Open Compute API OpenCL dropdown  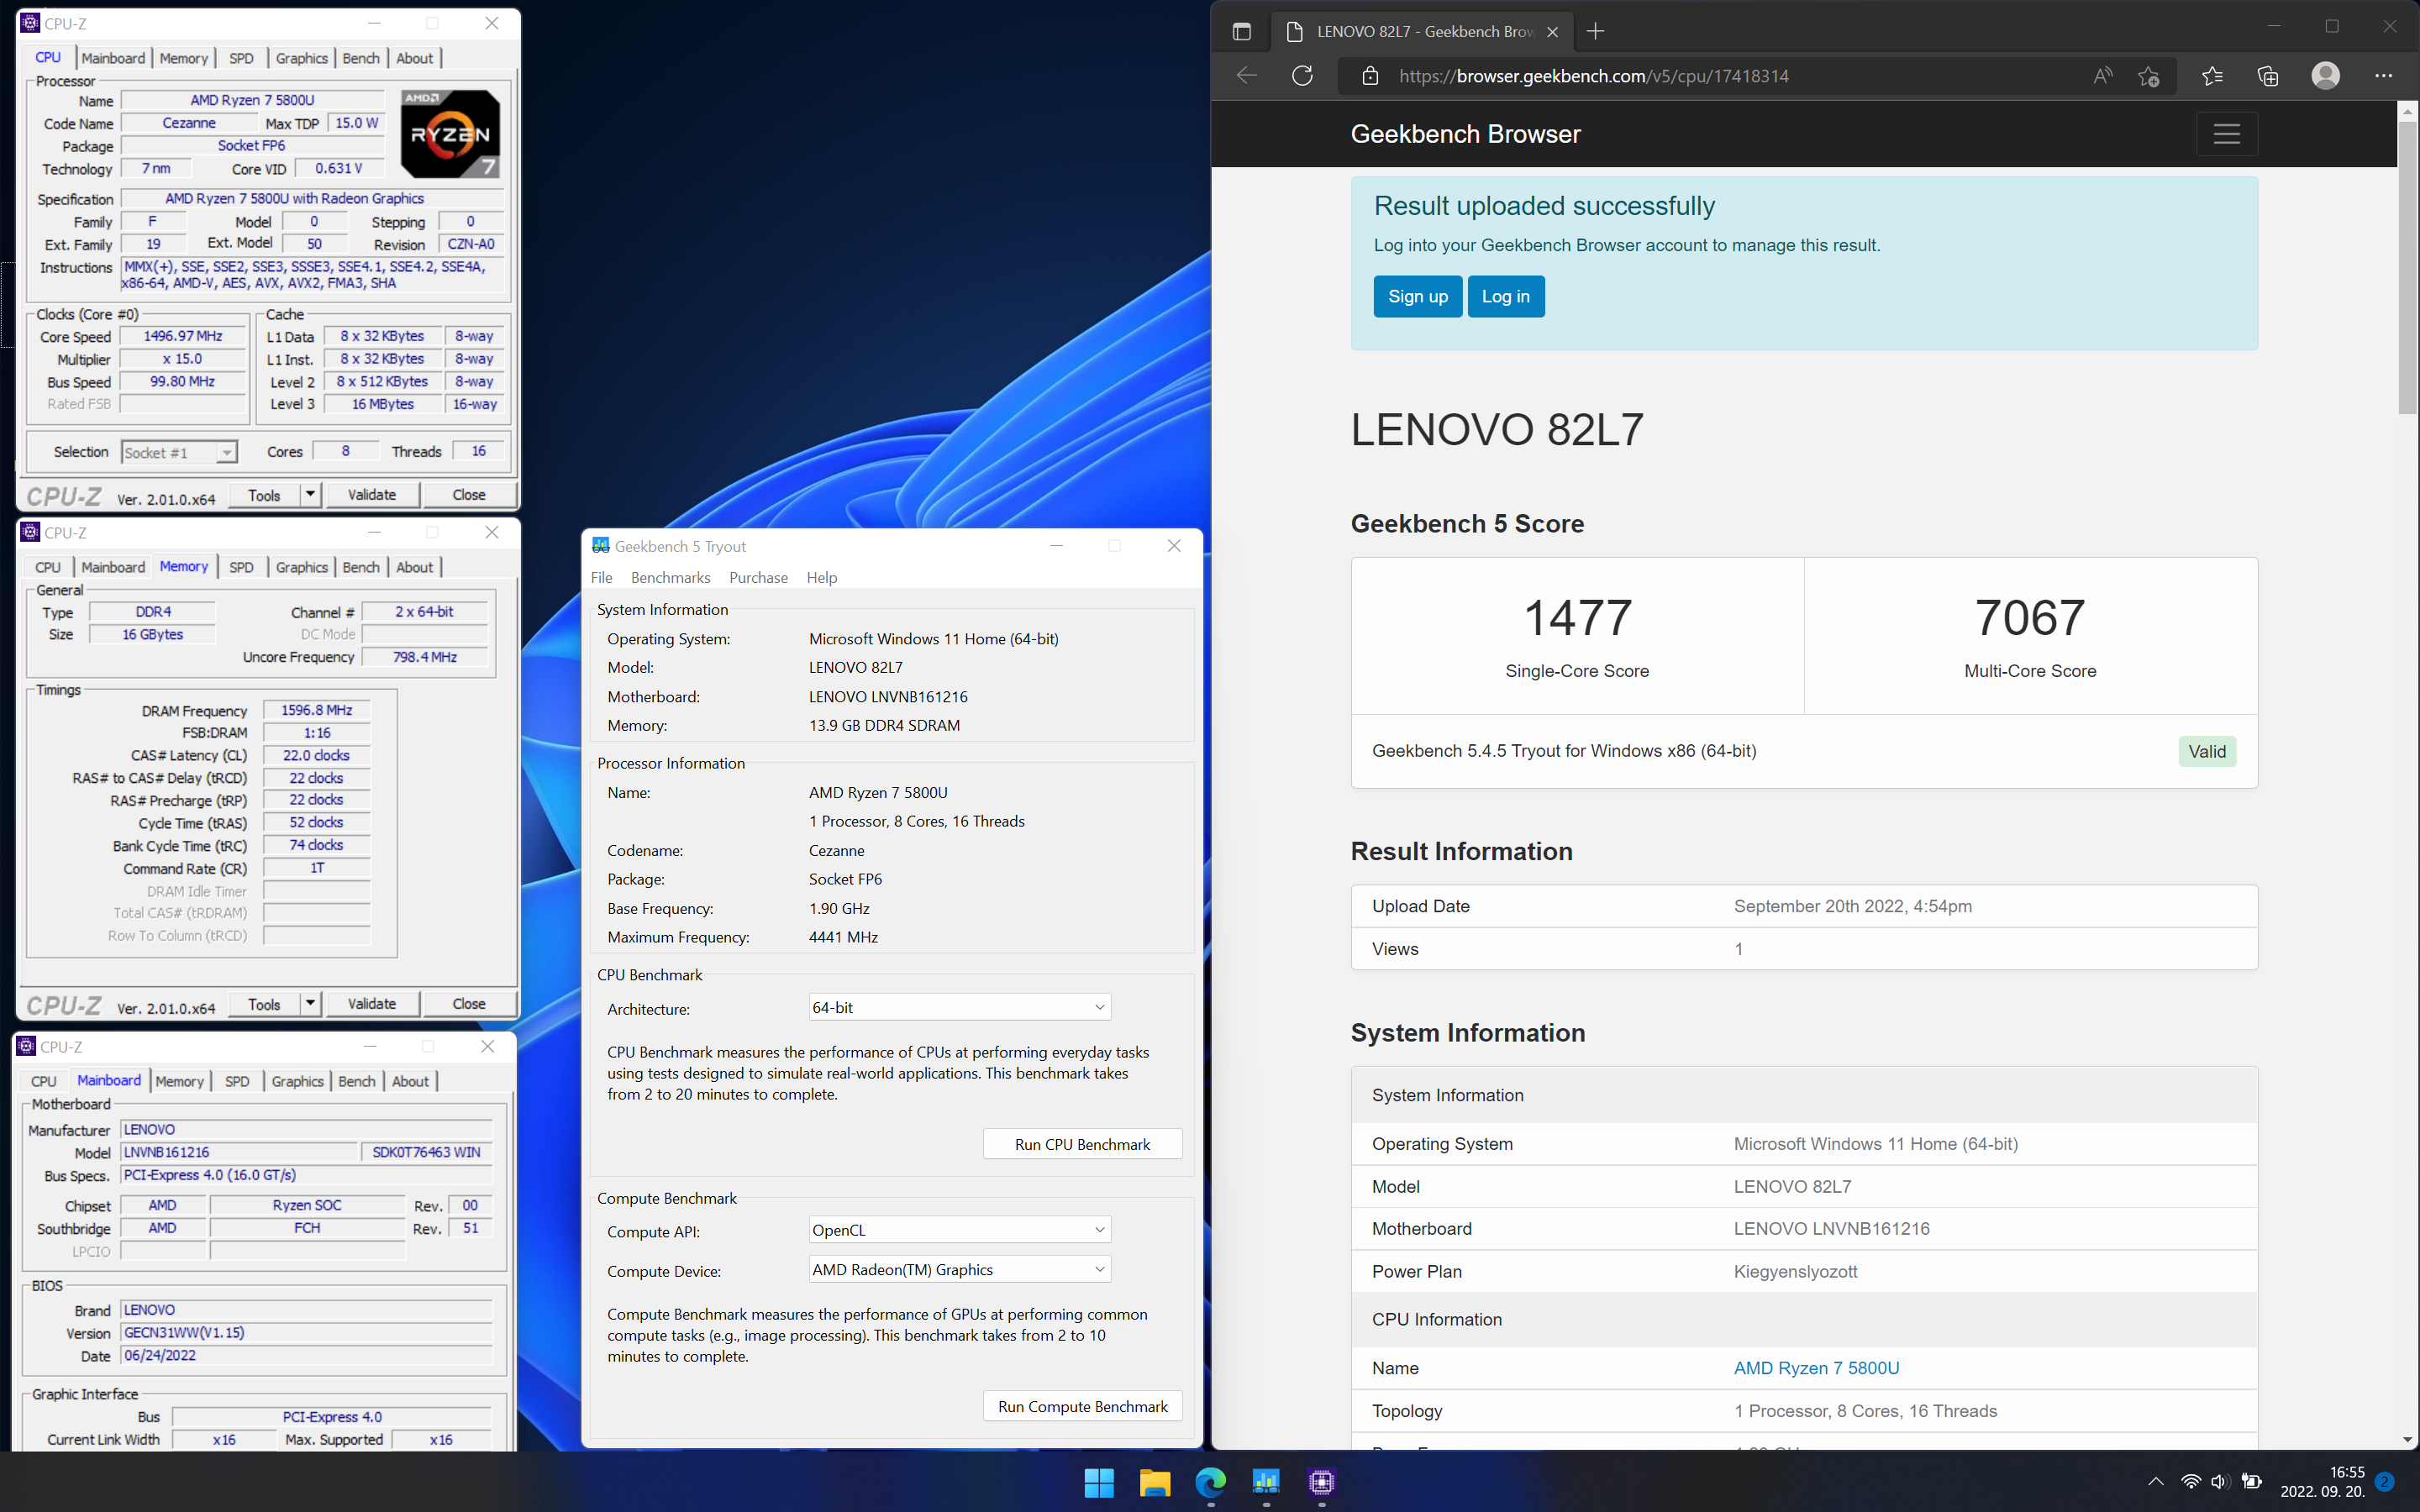(959, 1230)
